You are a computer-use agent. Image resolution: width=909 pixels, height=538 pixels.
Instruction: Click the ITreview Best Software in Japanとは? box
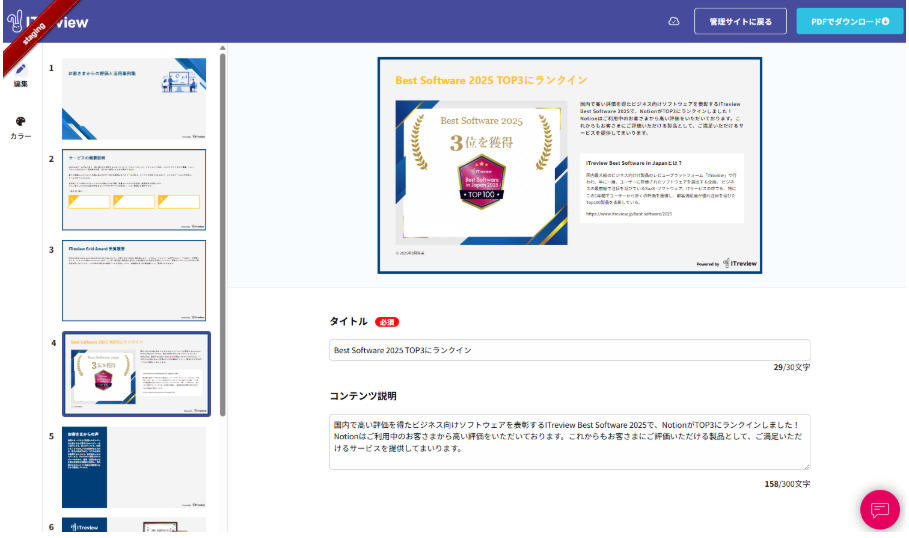[661, 188]
